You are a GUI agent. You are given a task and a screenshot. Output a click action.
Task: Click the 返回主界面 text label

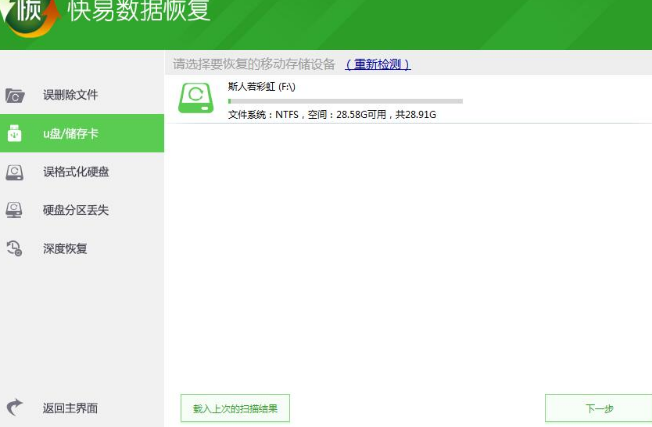[70, 408]
